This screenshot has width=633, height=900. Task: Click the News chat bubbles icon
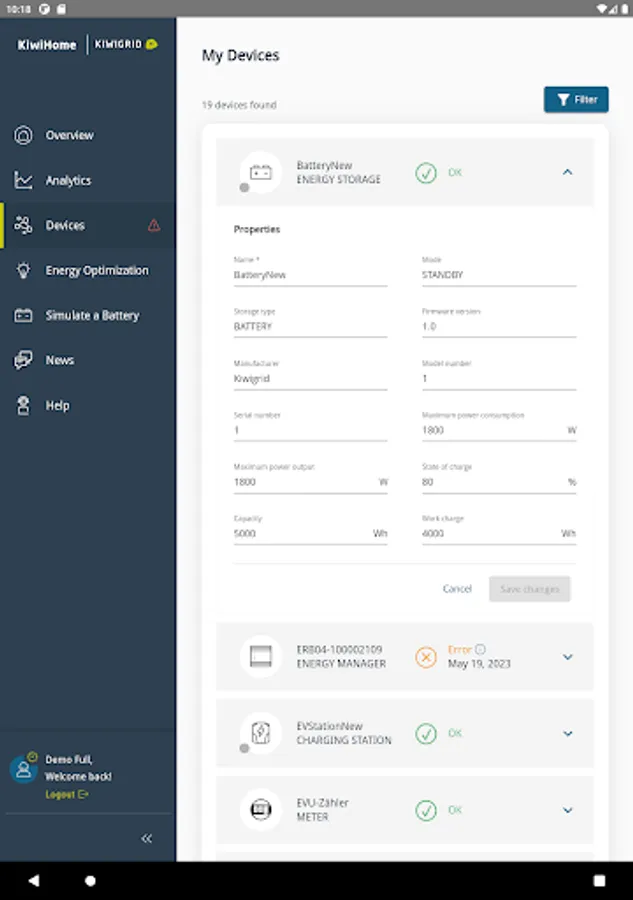[x=23, y=360]
